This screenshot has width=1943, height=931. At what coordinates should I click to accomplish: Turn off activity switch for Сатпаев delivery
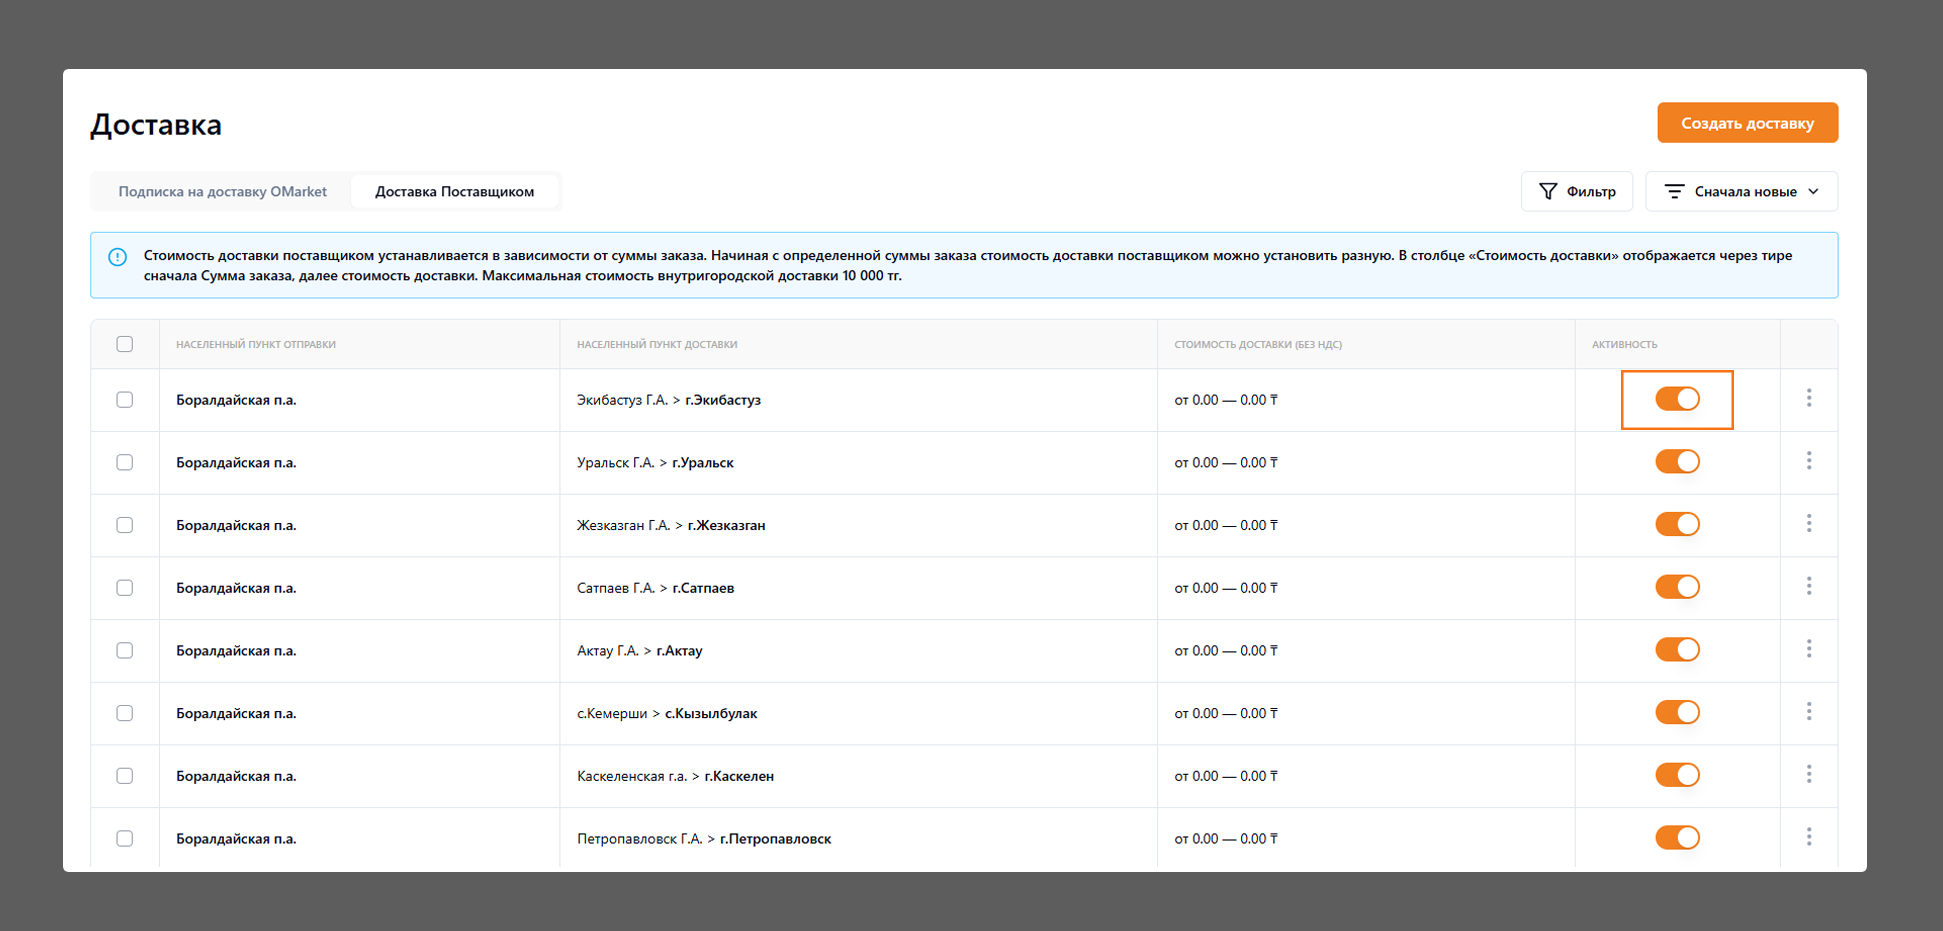click(1677, 587)
